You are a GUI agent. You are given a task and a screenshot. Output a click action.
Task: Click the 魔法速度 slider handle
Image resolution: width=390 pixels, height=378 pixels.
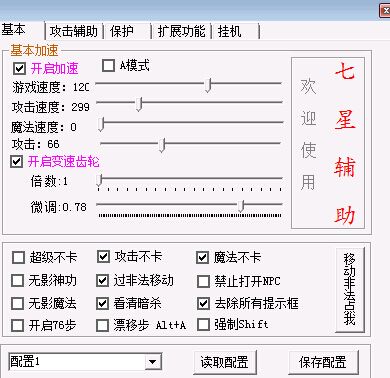(101, 124)
